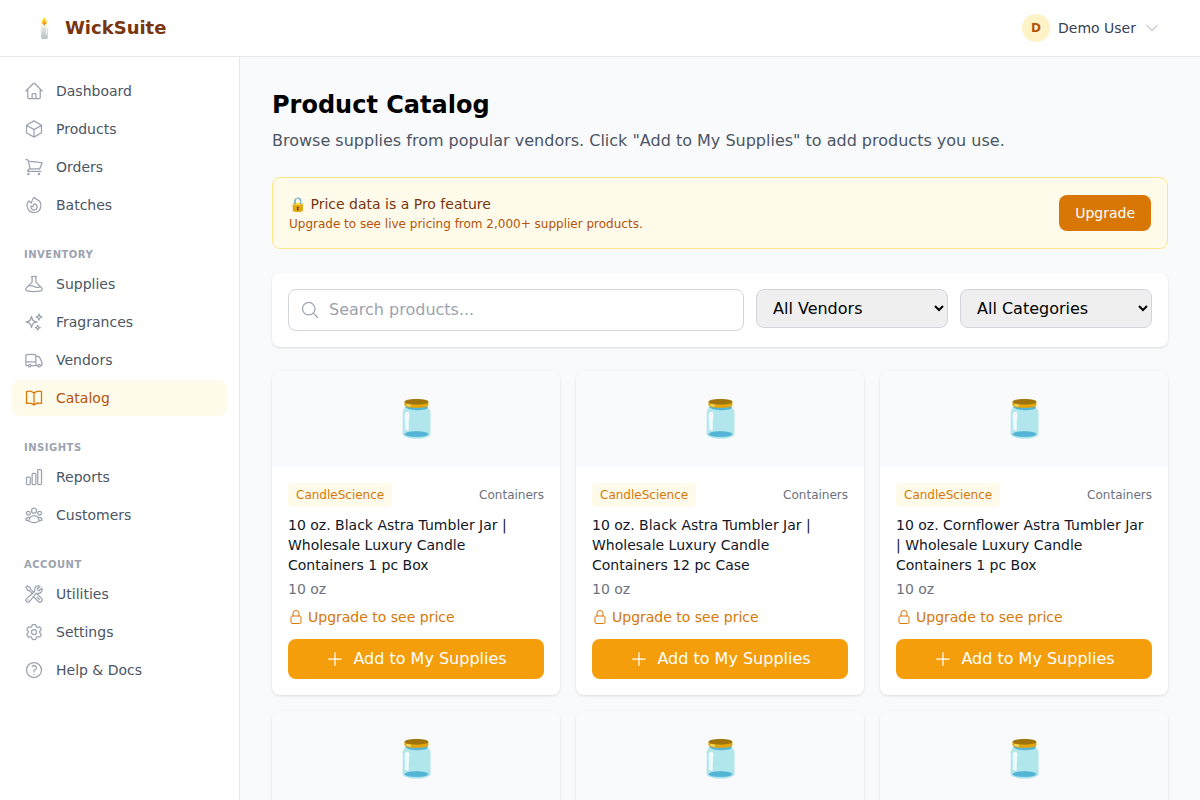Open Fragrances using its flask icon
This screenshot has width=1200, height=800.
(x=34, y=321)
